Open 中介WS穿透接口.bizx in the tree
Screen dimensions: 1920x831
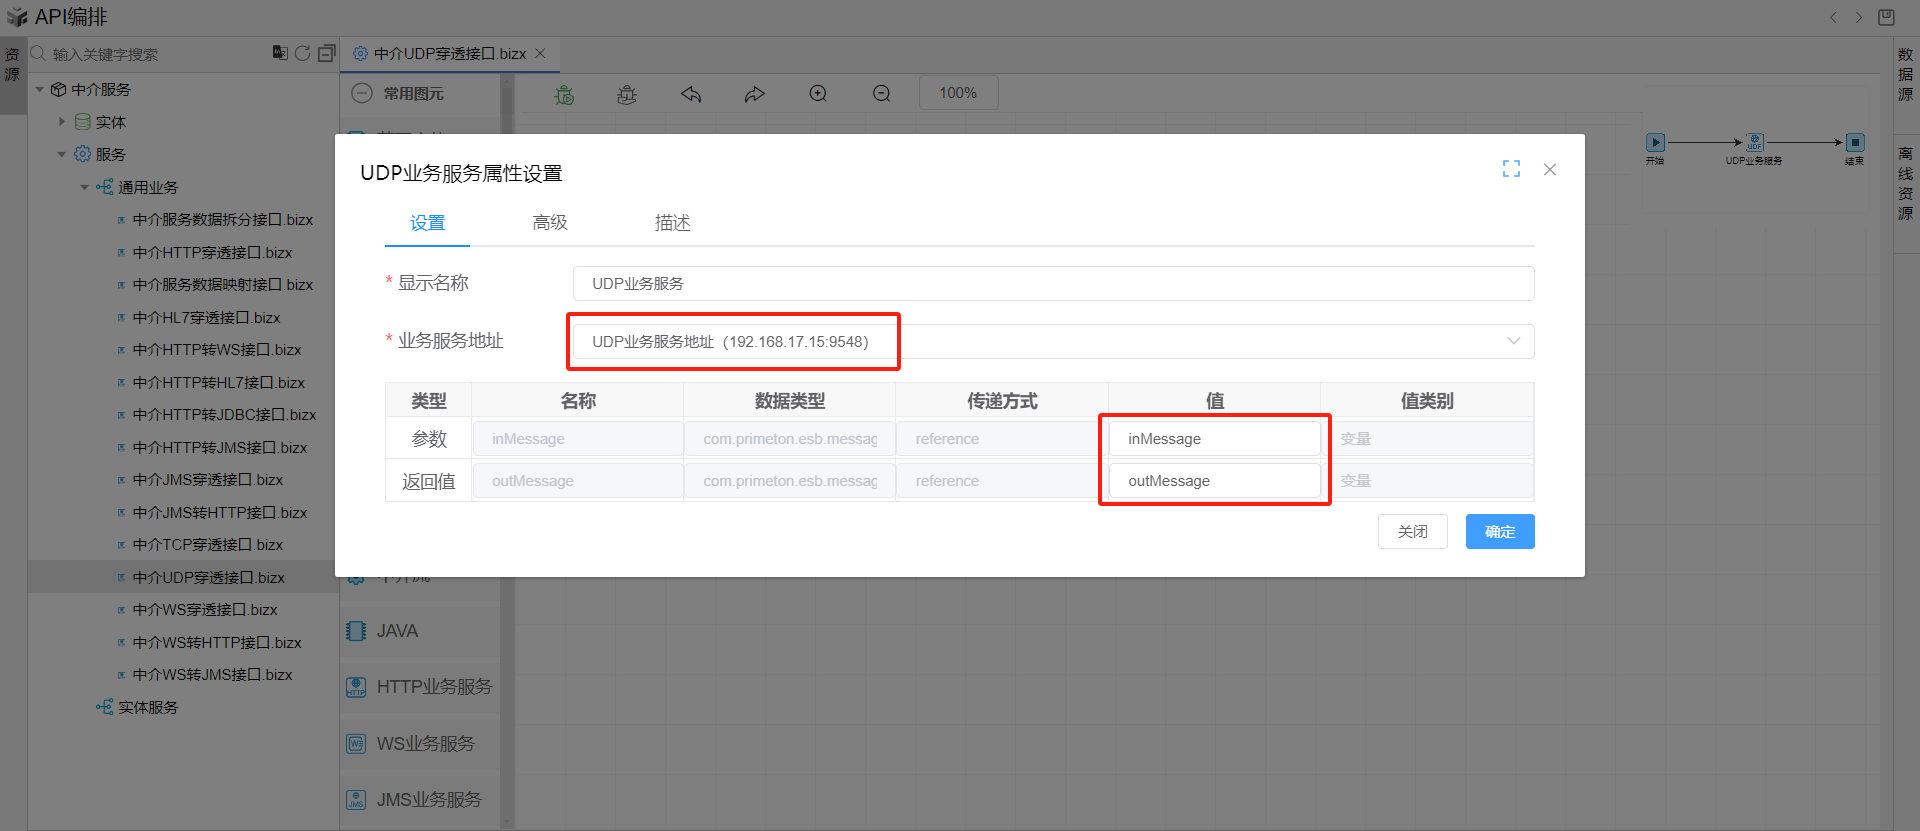pos(205,610)
